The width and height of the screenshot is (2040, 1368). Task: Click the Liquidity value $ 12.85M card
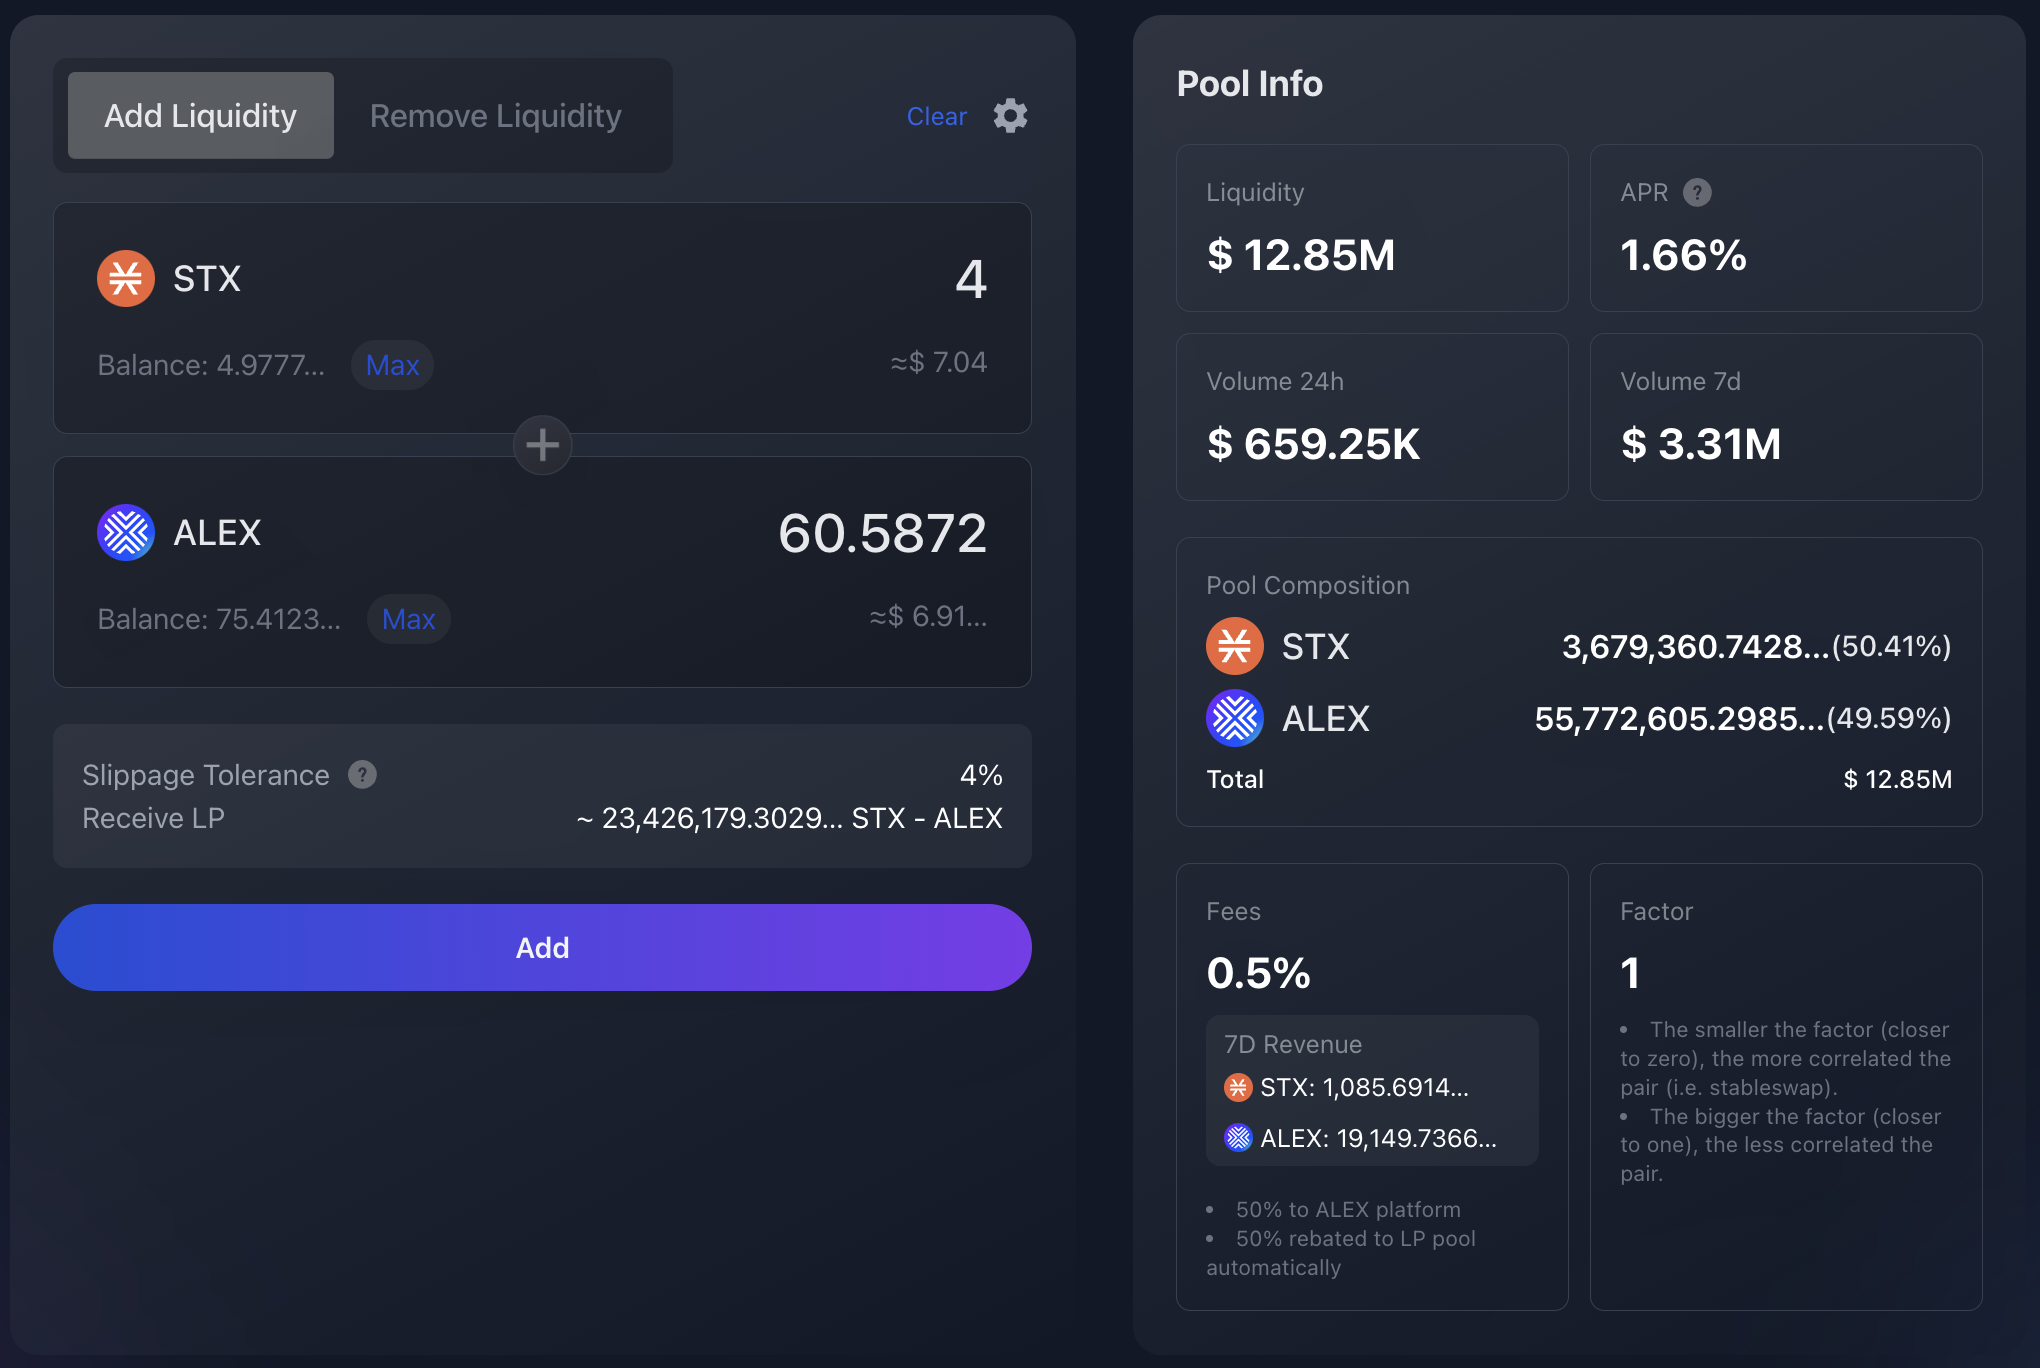(x=1372, y=228)
